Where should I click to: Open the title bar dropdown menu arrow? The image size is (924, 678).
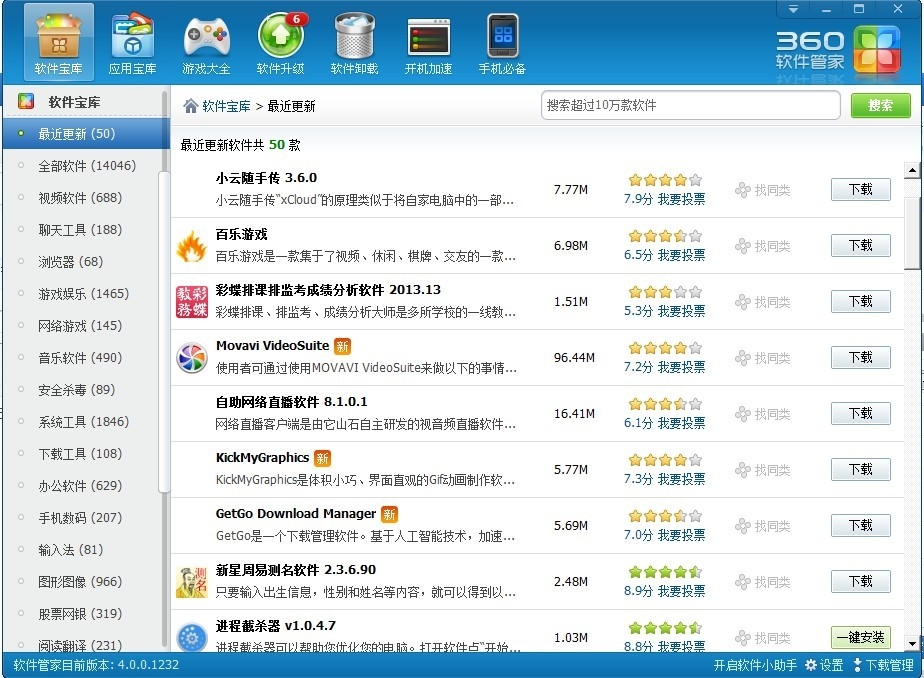(x=794, y=9)
